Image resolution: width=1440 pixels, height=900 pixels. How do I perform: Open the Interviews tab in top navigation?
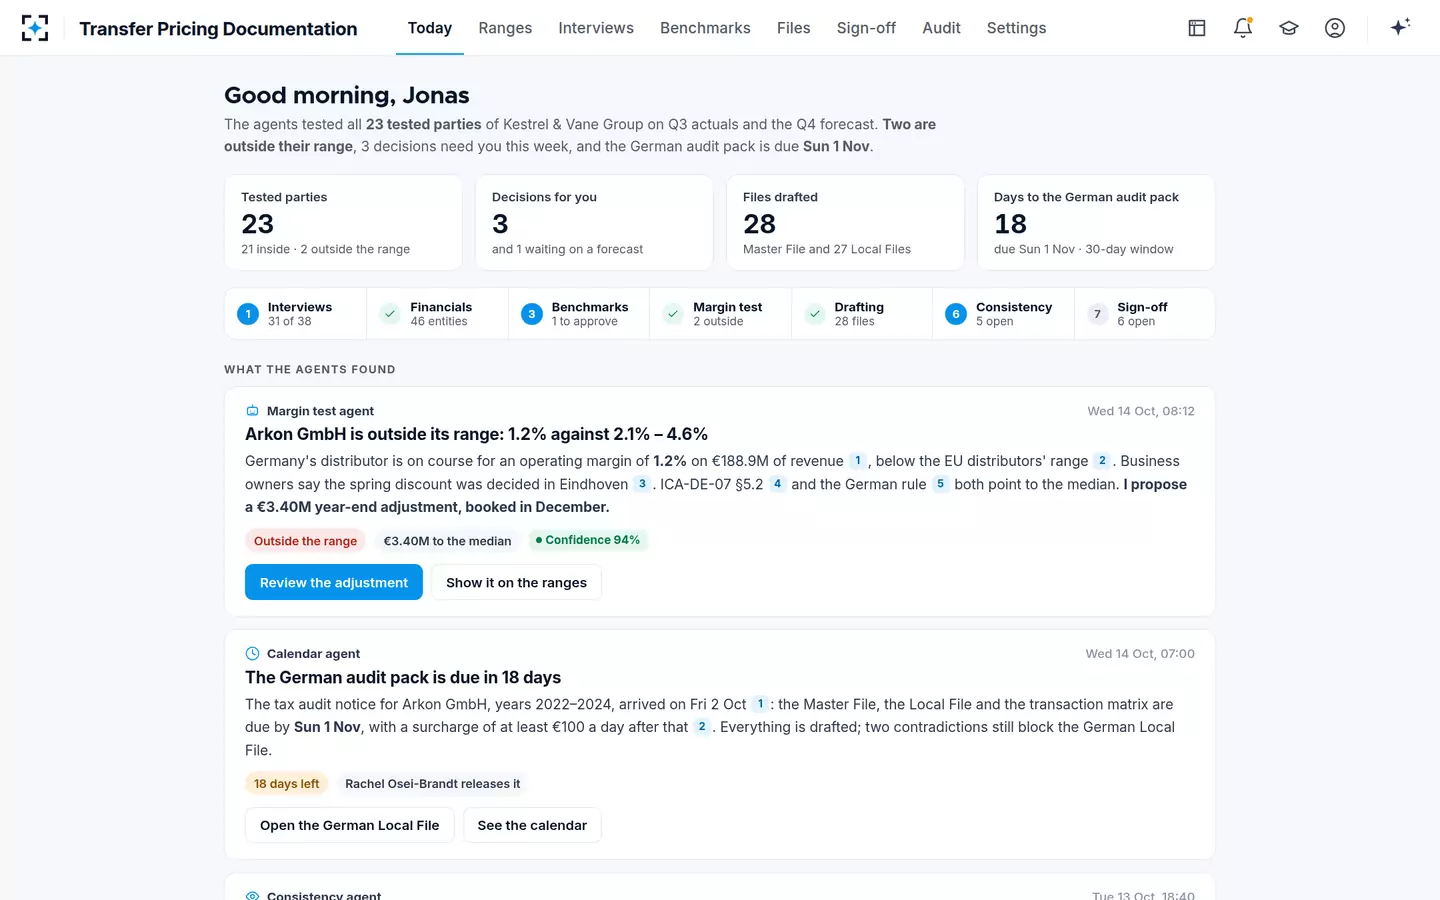coord(596,28)
